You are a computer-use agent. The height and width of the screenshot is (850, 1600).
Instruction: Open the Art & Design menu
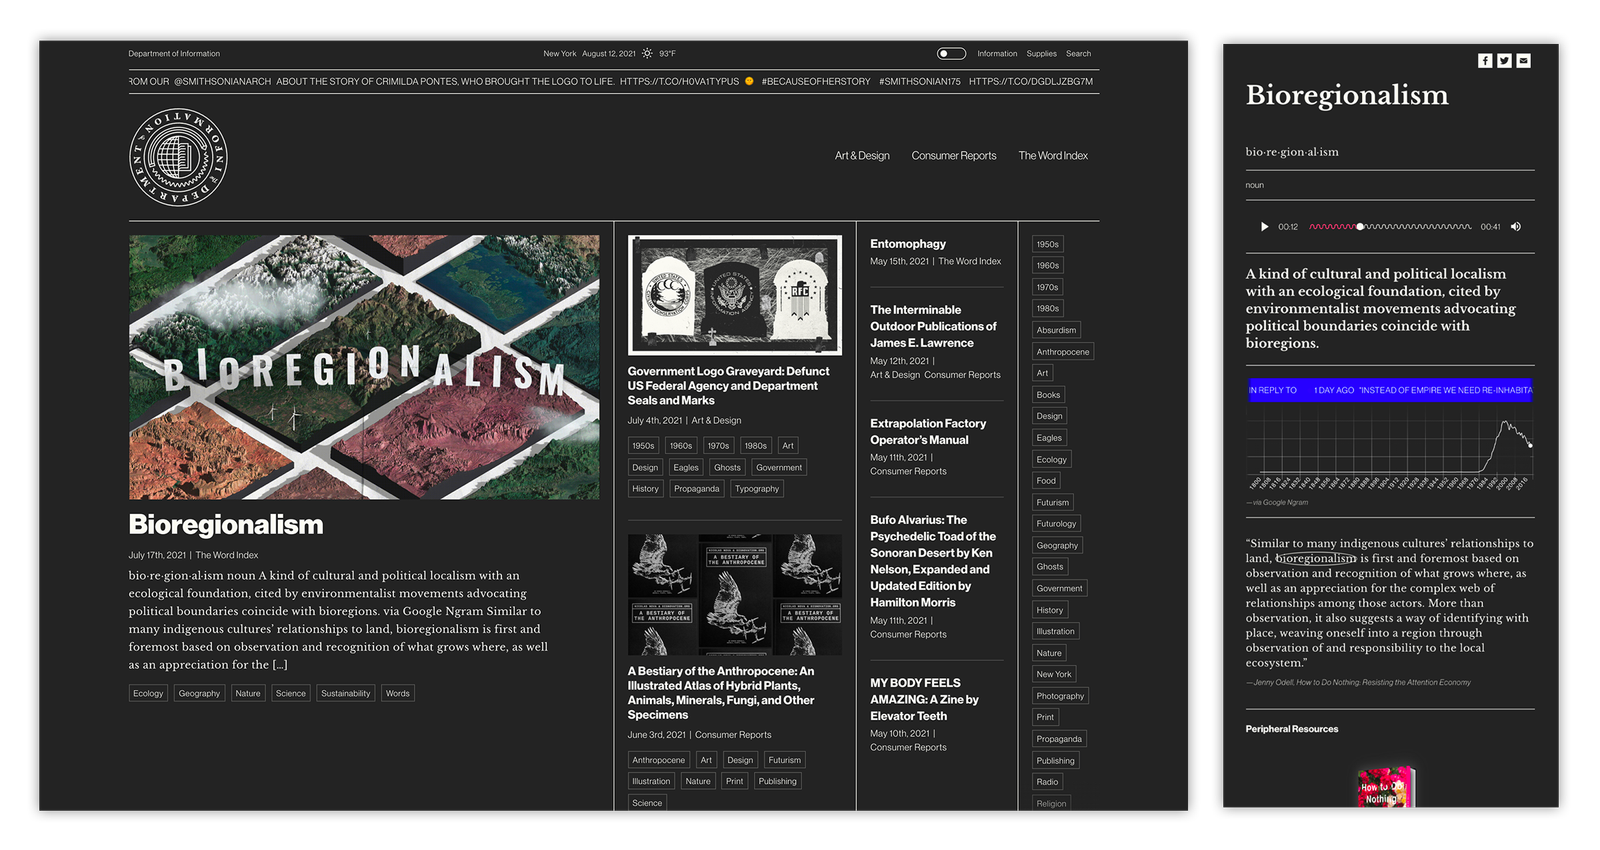pos(862,156)
